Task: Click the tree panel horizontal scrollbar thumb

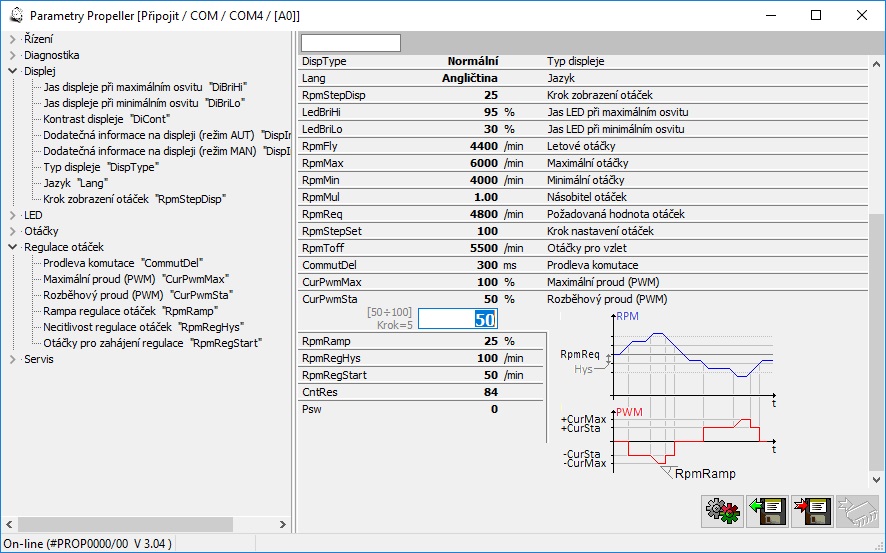Action: [x=125, y=525]
